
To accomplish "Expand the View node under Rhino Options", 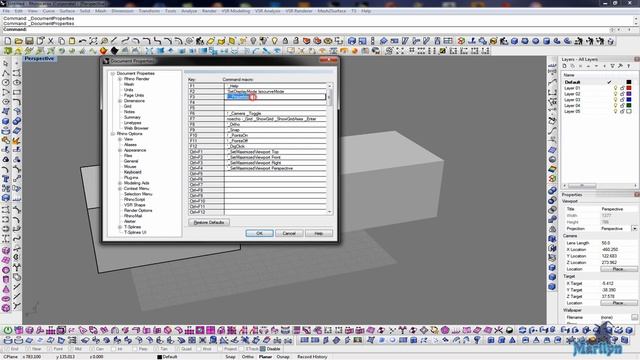I will coord(120,139).
